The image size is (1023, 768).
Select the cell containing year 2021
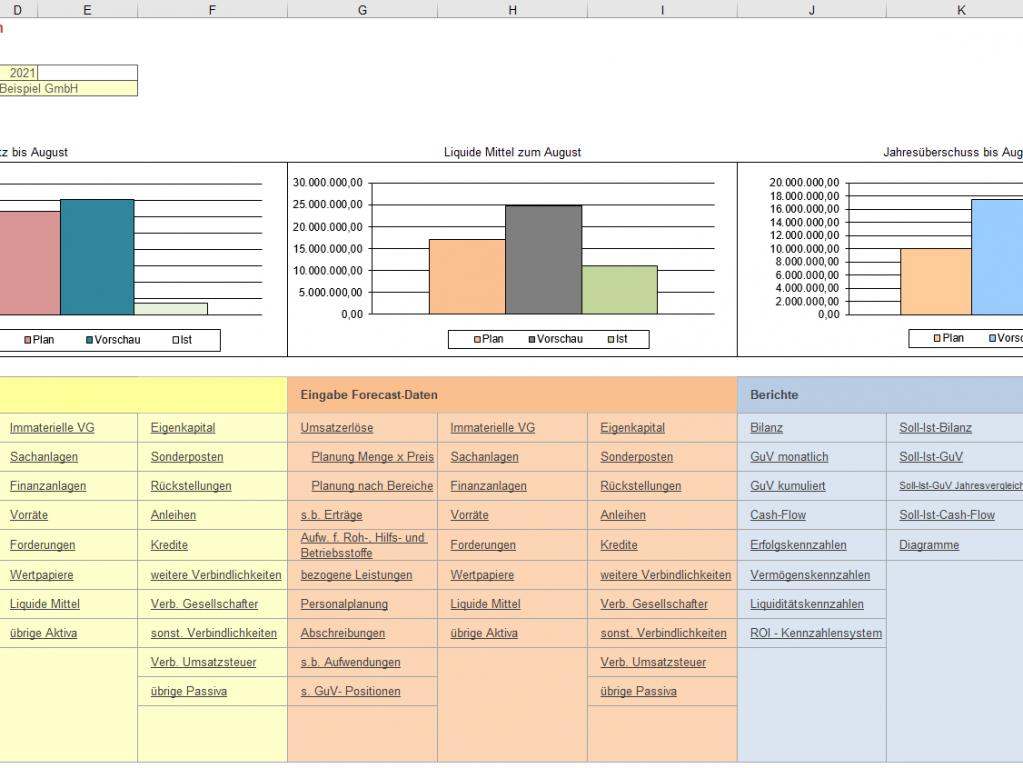pyautogui.click(x=22, y=73)
